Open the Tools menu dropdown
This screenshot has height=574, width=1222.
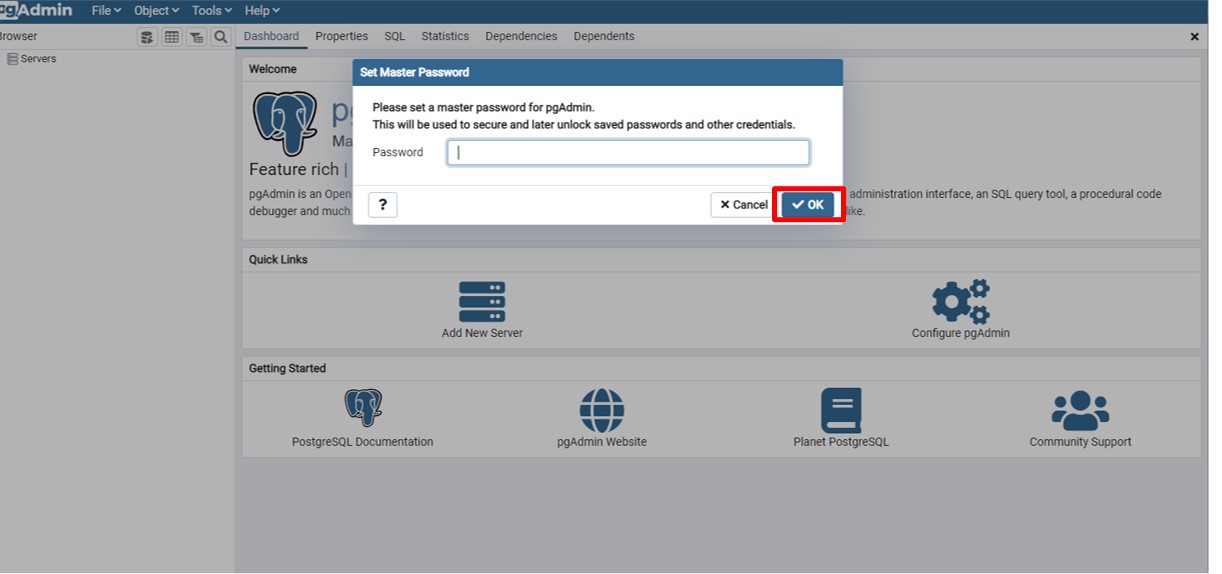click(x=211, y=10)
